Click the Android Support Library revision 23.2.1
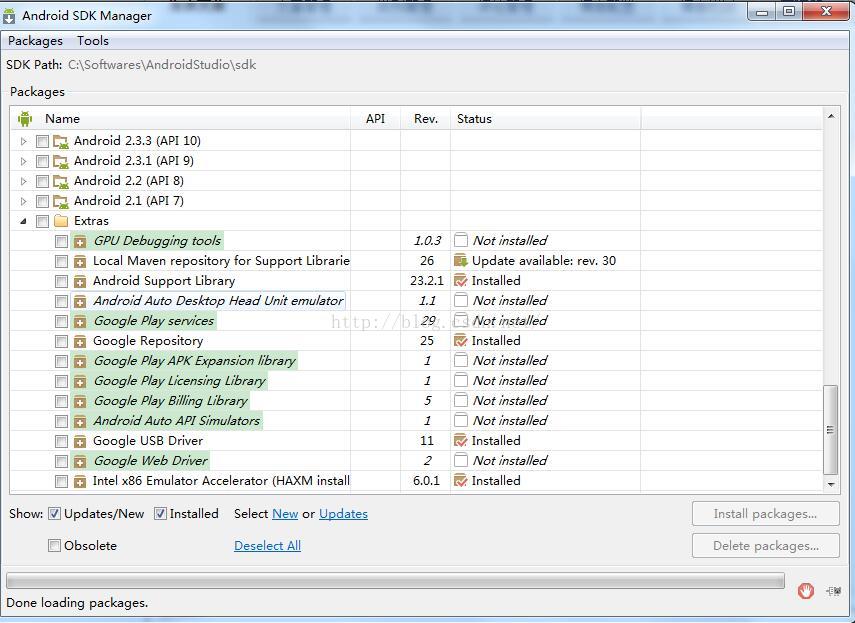Image resolution: width=855 pixels, height=623 pixels. point(427,281)
